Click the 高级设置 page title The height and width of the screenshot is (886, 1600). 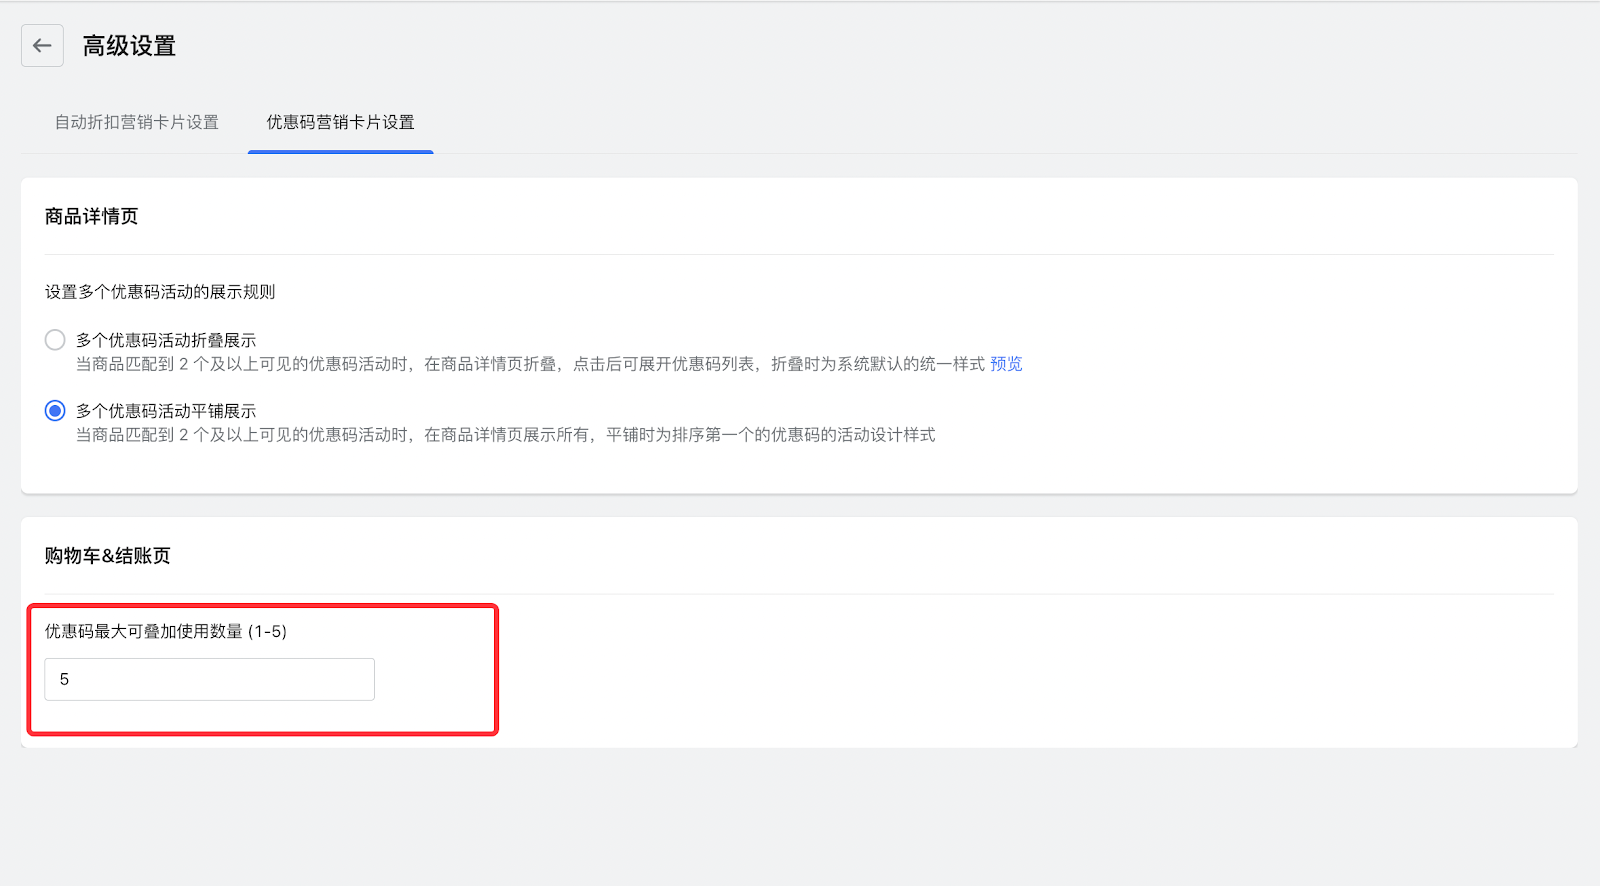[x=129, y=46]
